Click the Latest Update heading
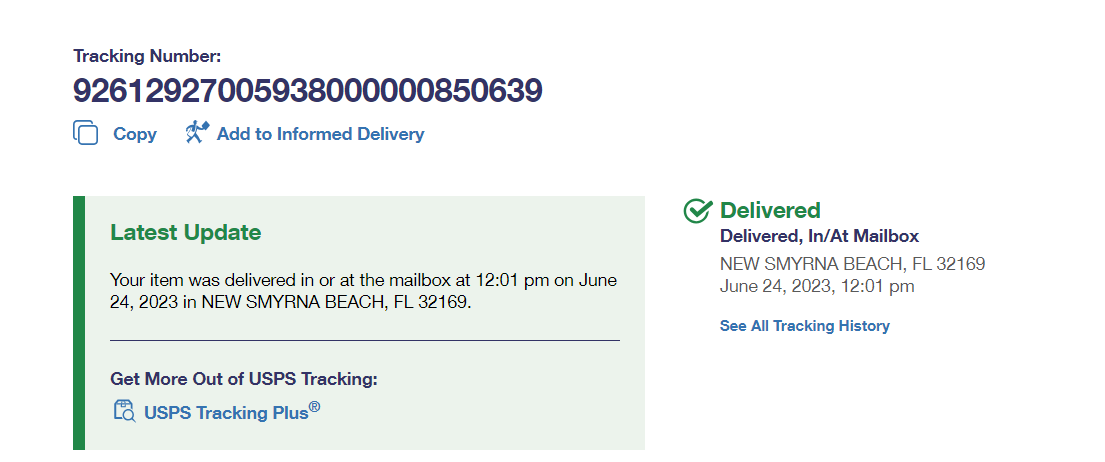This screenshot has width=1105, height=462. click(185, 233)
